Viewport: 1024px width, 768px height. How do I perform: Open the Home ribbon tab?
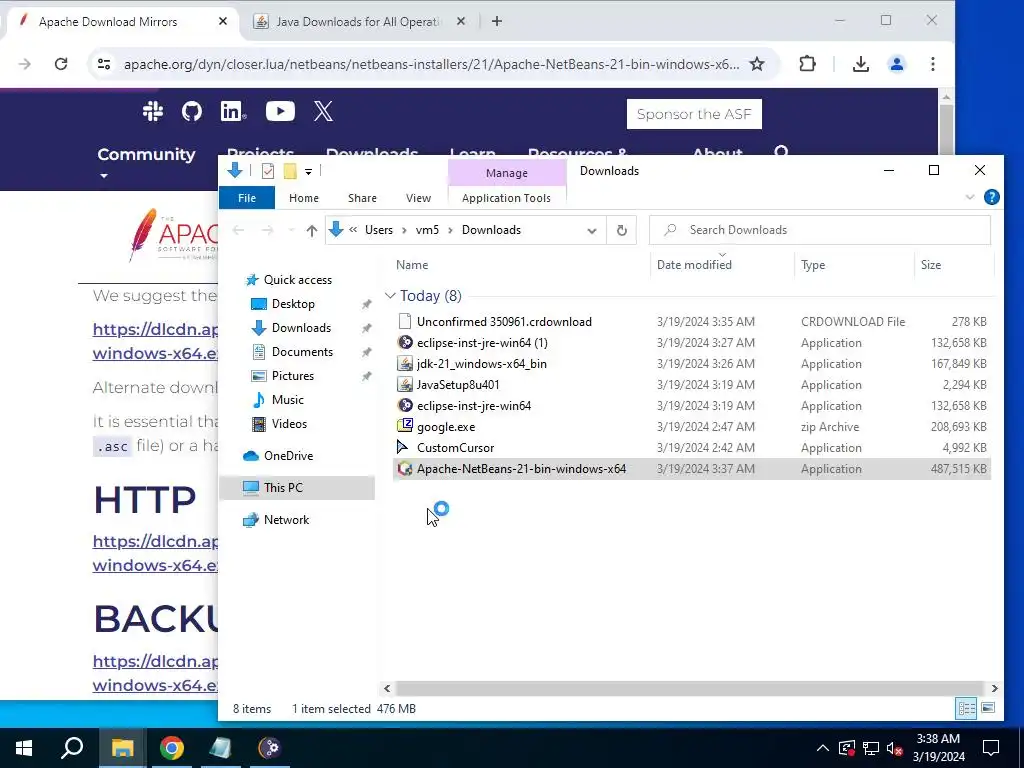tap(304, 198)
